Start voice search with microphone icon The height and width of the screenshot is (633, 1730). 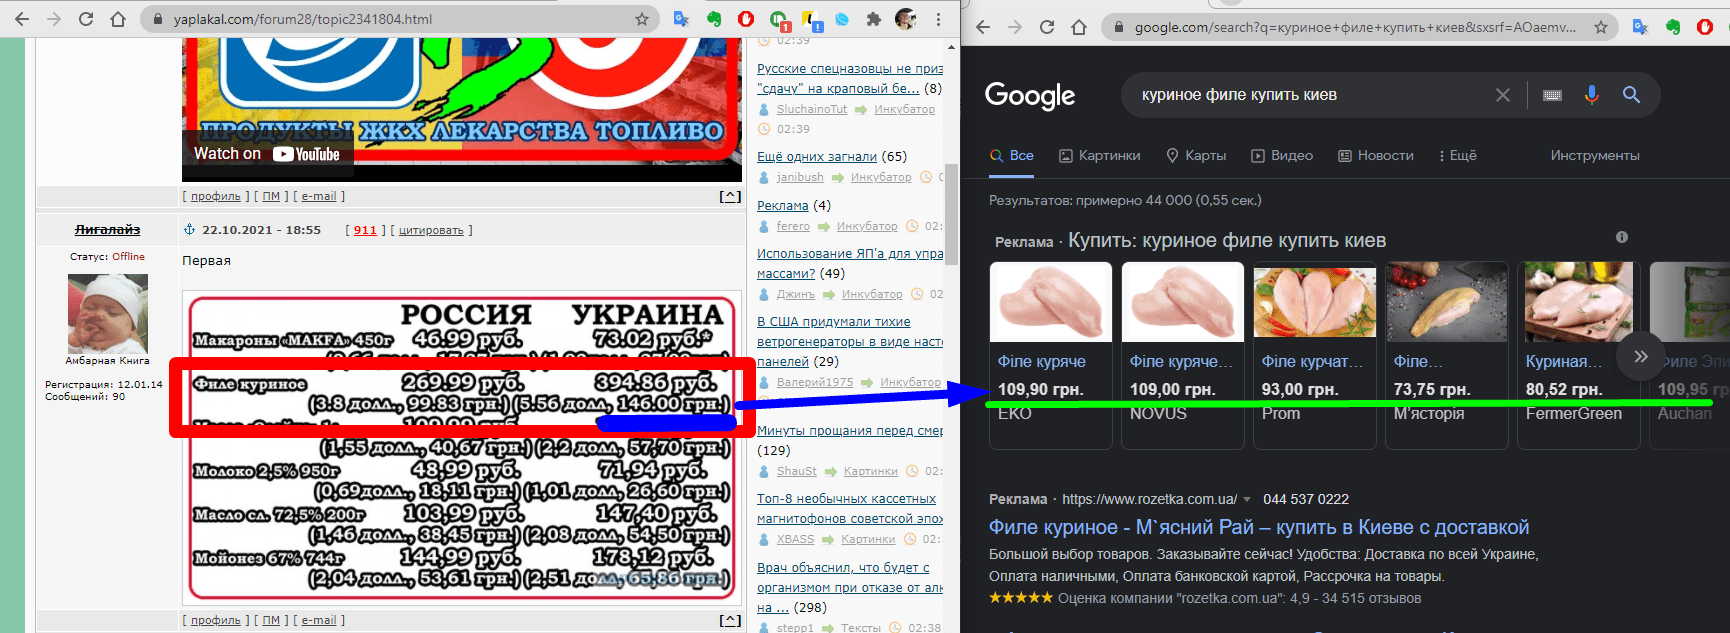(x=1591, y=95)
